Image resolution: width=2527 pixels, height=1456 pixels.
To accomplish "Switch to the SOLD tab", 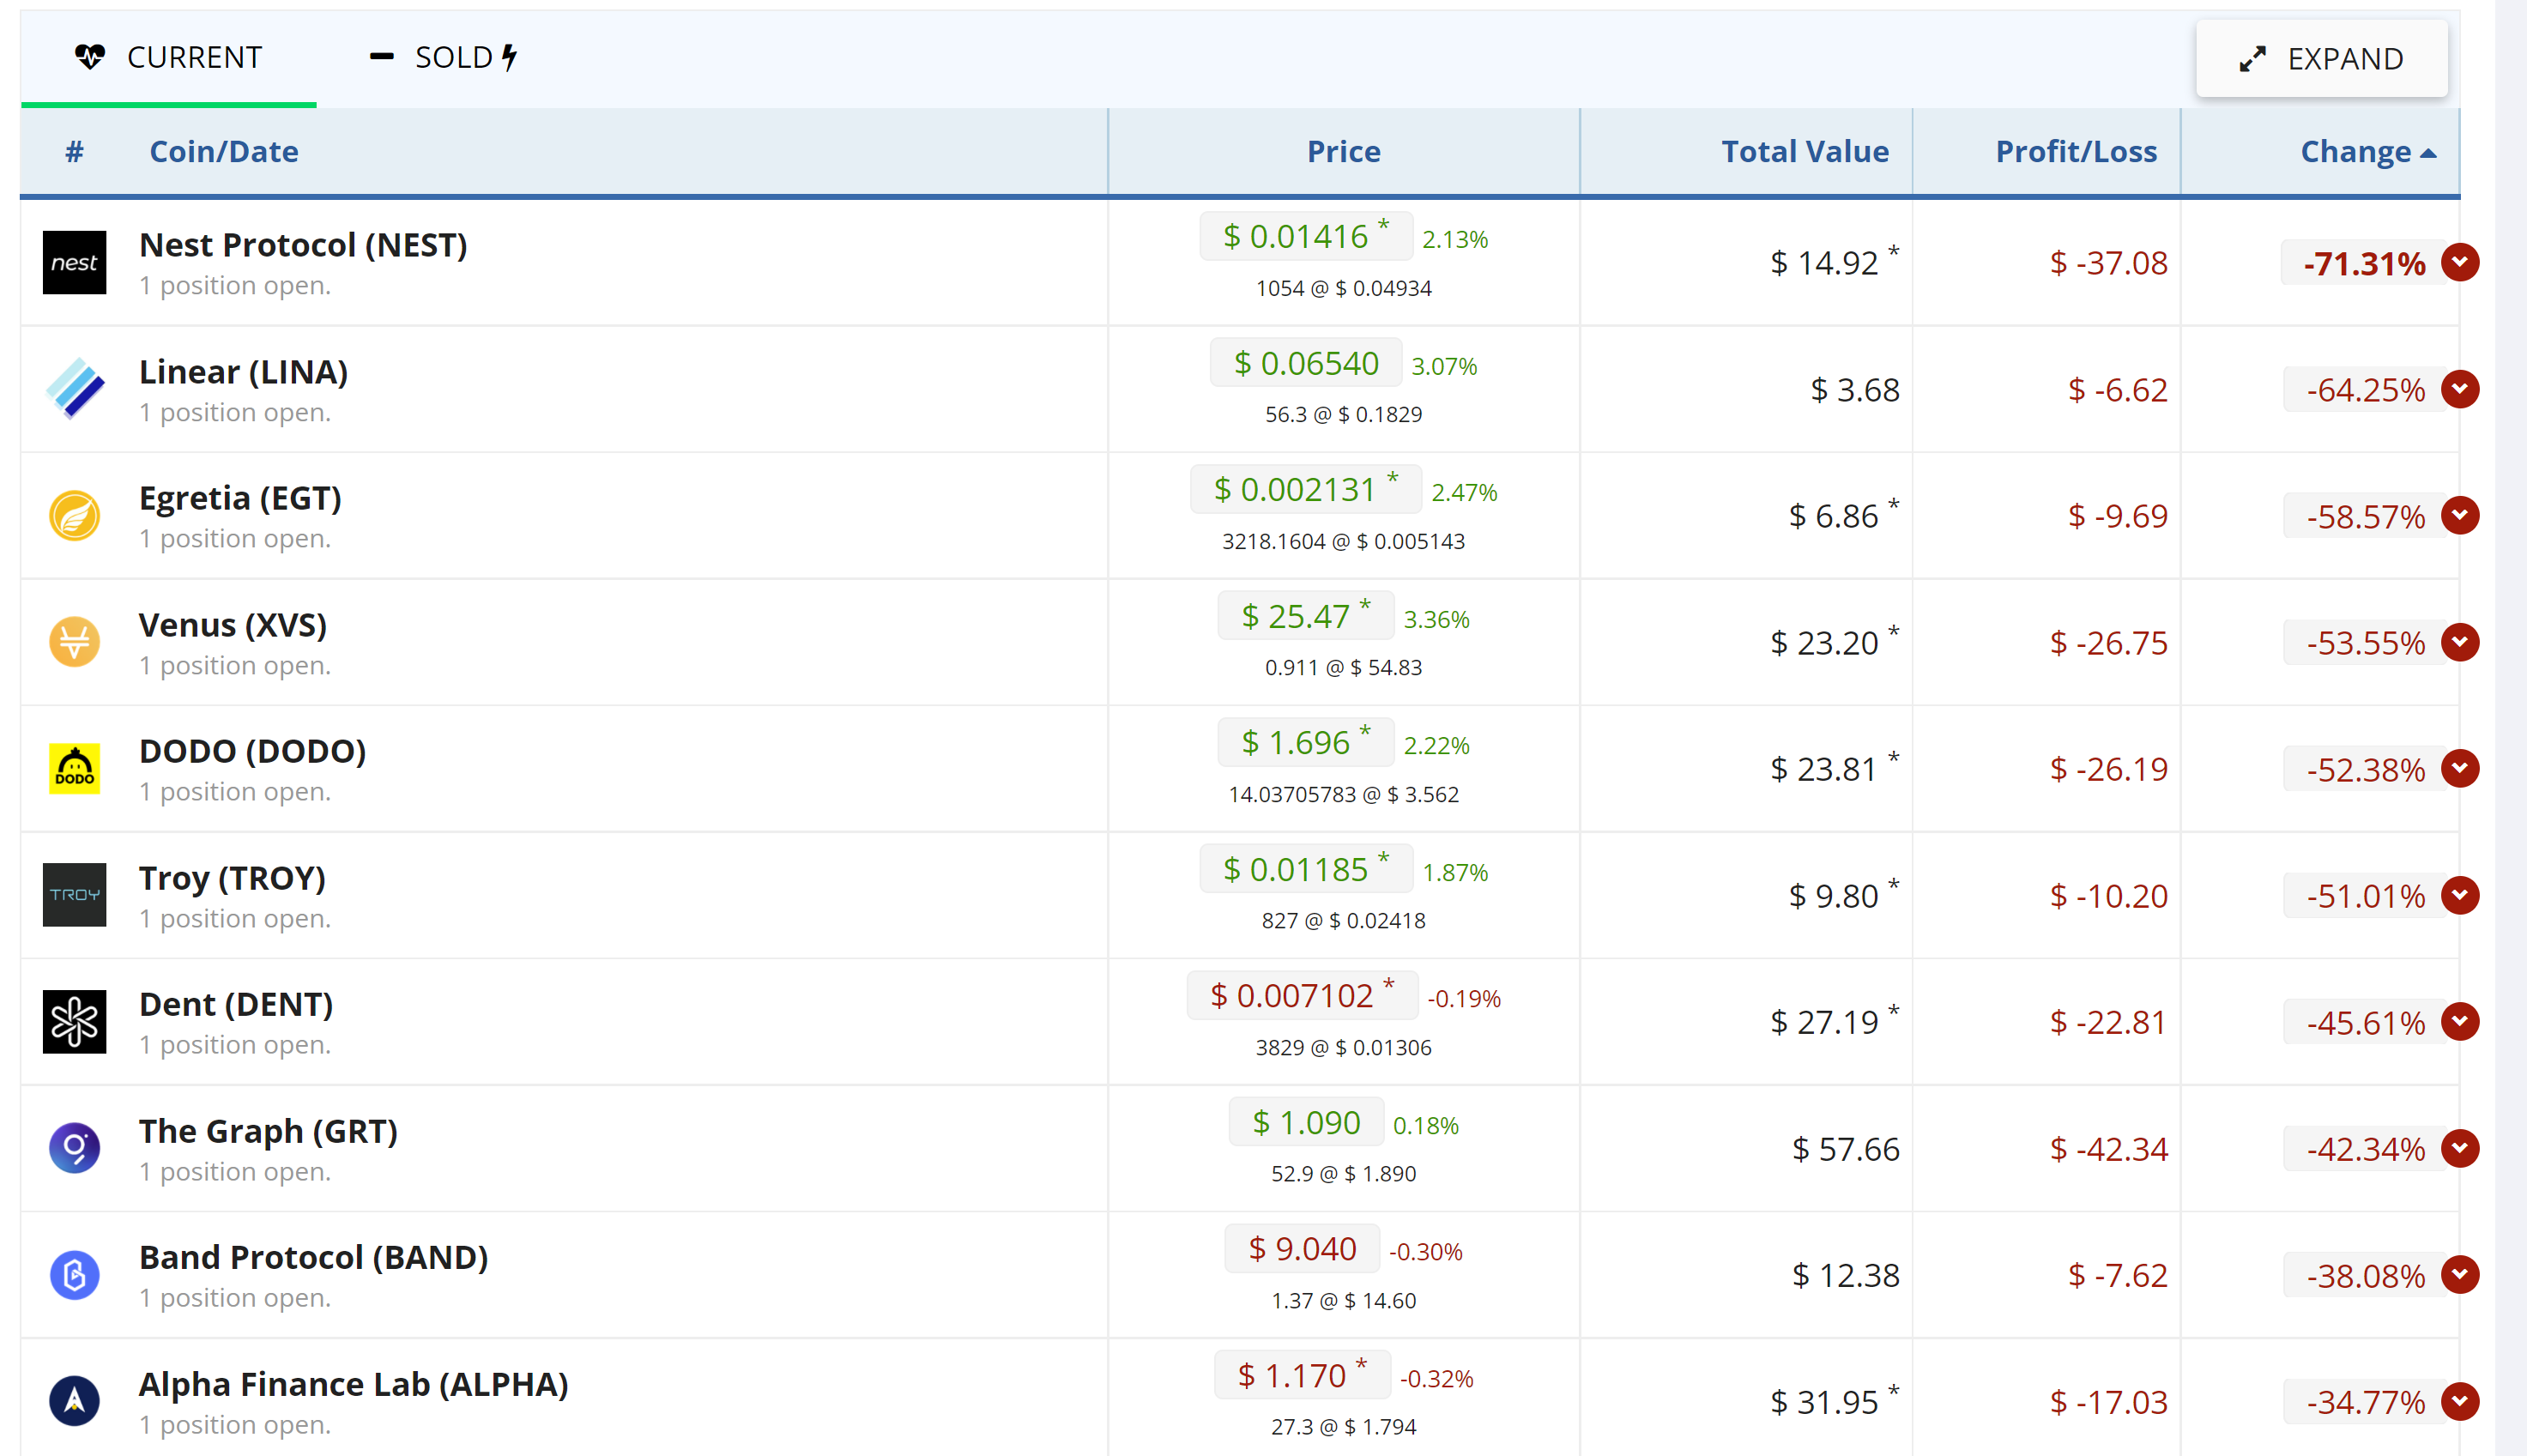I will pos(443,58).
